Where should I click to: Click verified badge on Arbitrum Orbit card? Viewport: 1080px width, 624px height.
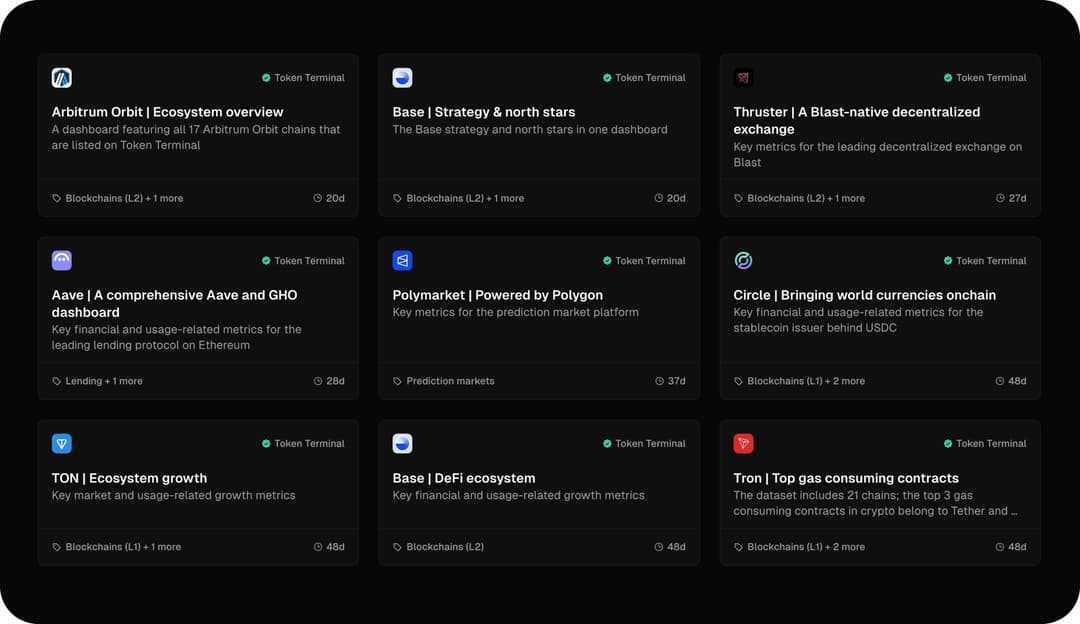tap(266, 78)
